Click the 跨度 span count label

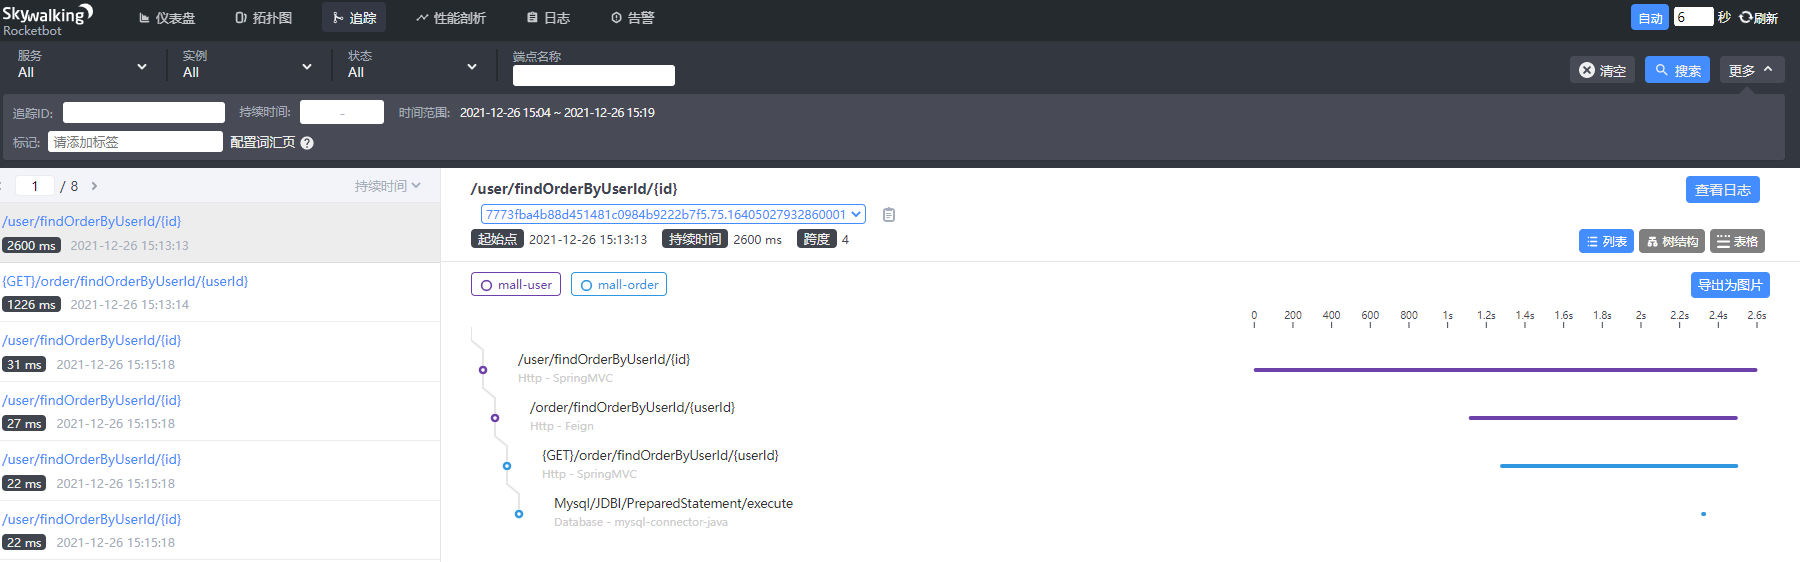click(x=816, y=239)
